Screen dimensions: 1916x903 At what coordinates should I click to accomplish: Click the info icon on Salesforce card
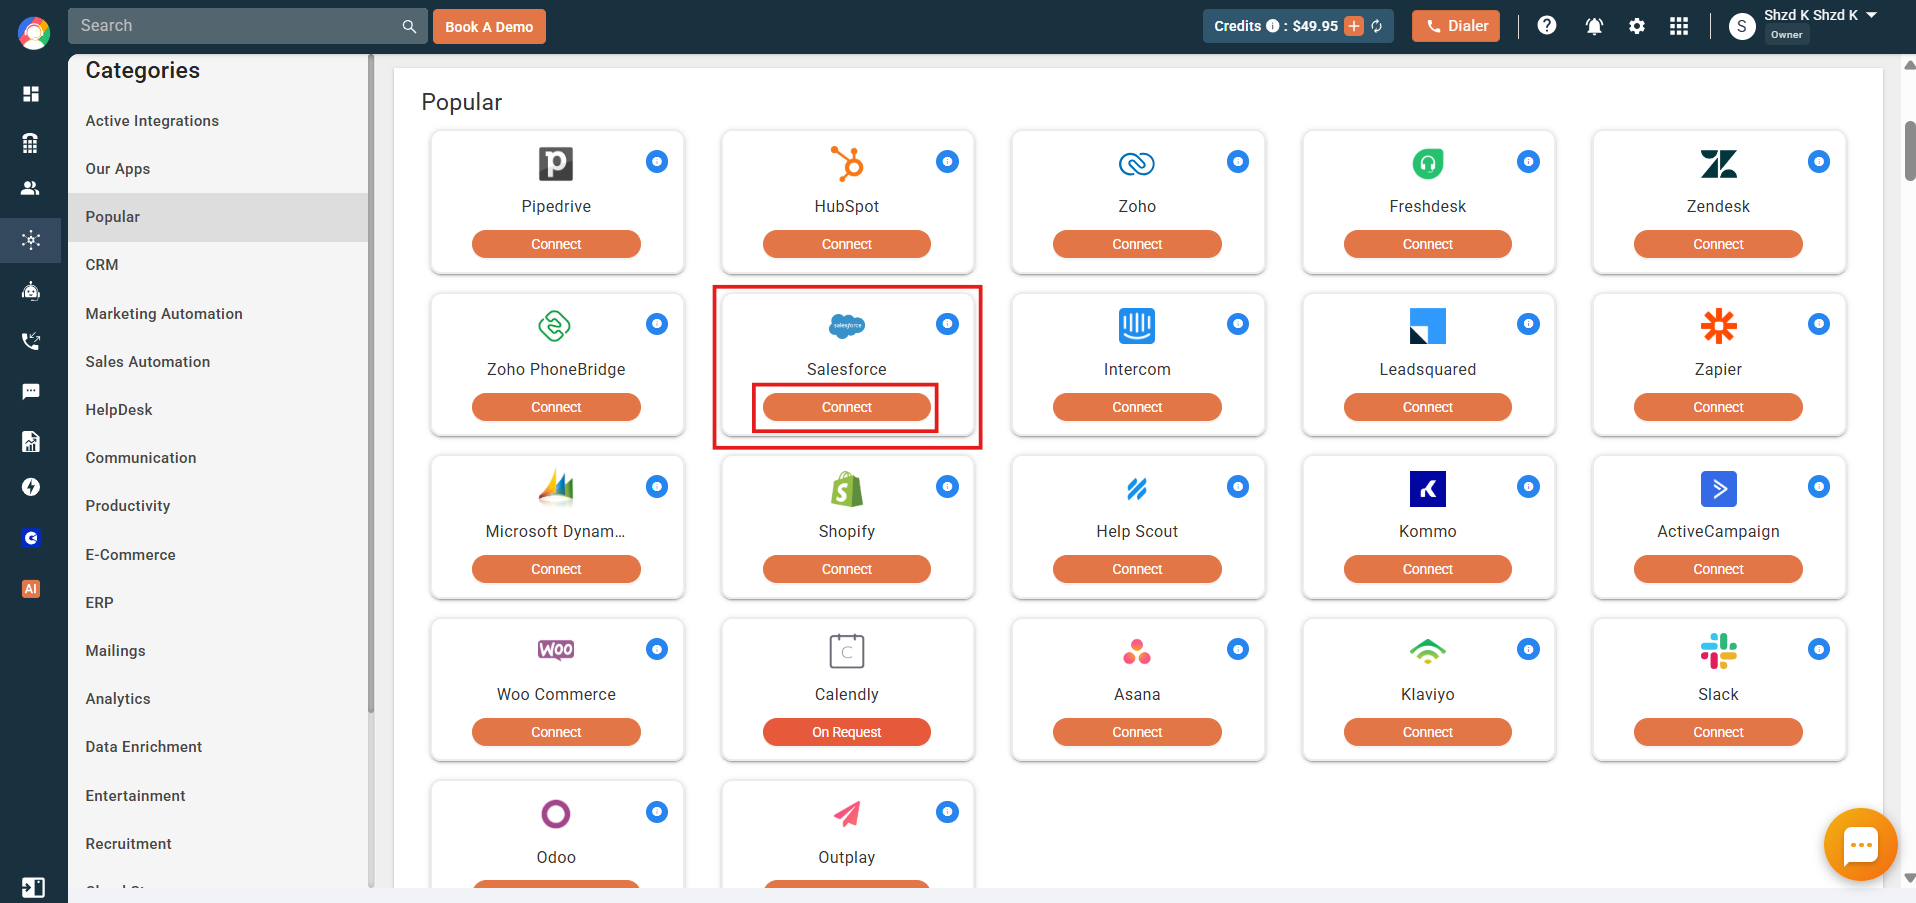tap(947, 324)
